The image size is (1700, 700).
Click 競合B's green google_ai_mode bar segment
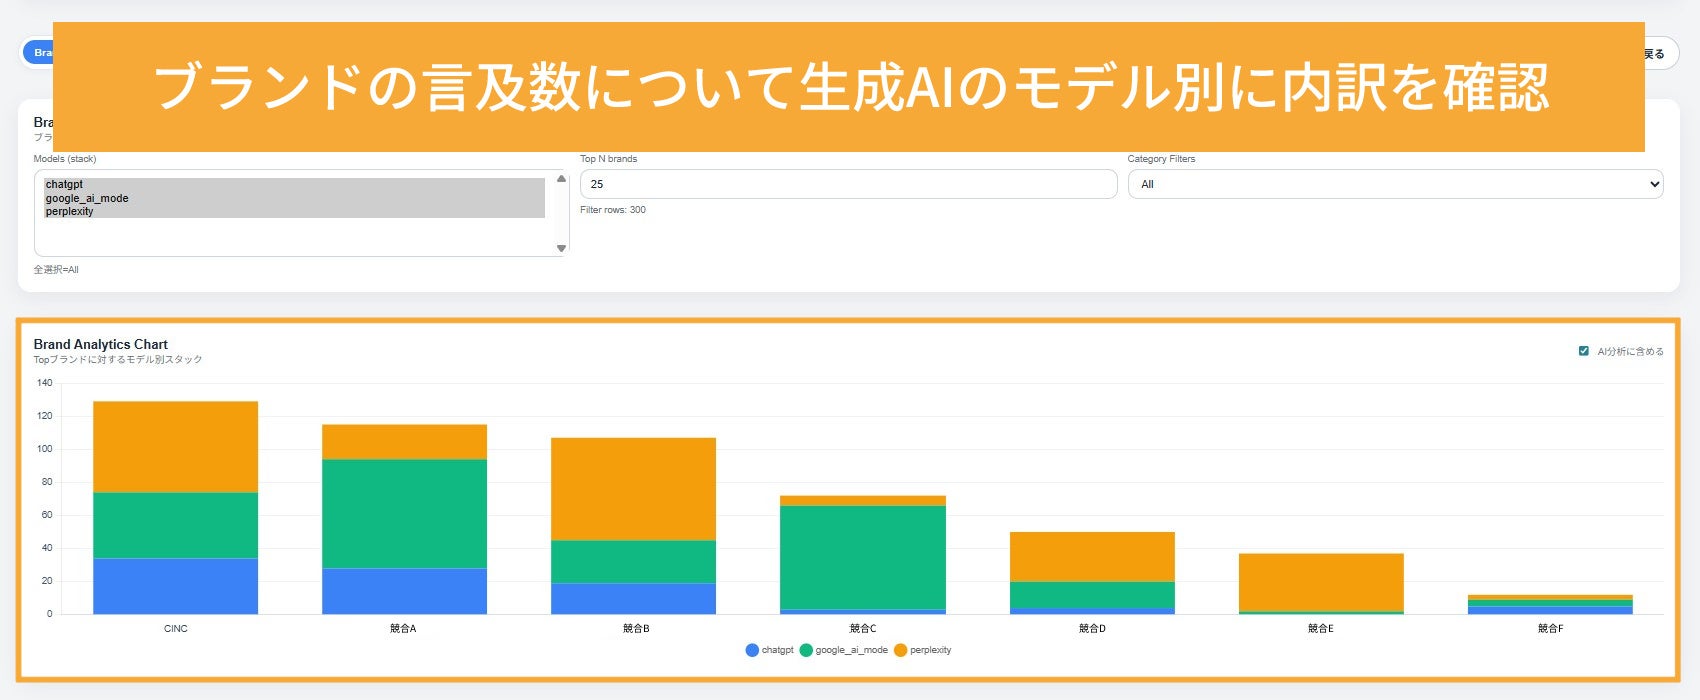(633, 562)
